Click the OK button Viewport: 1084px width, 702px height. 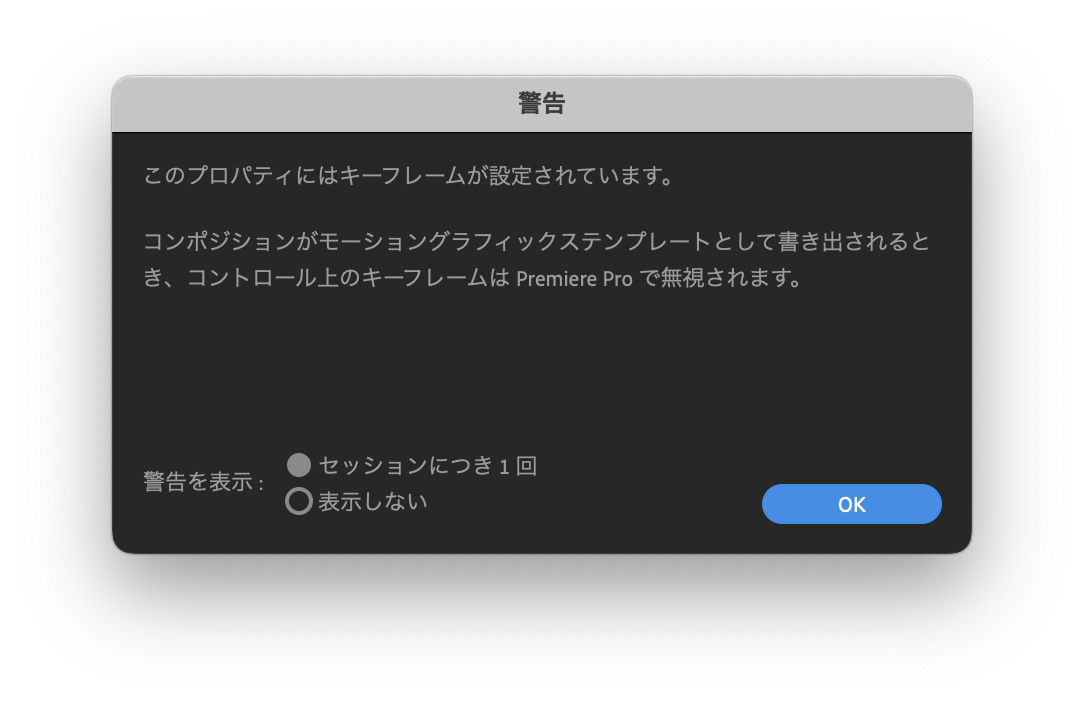[851, 504]
